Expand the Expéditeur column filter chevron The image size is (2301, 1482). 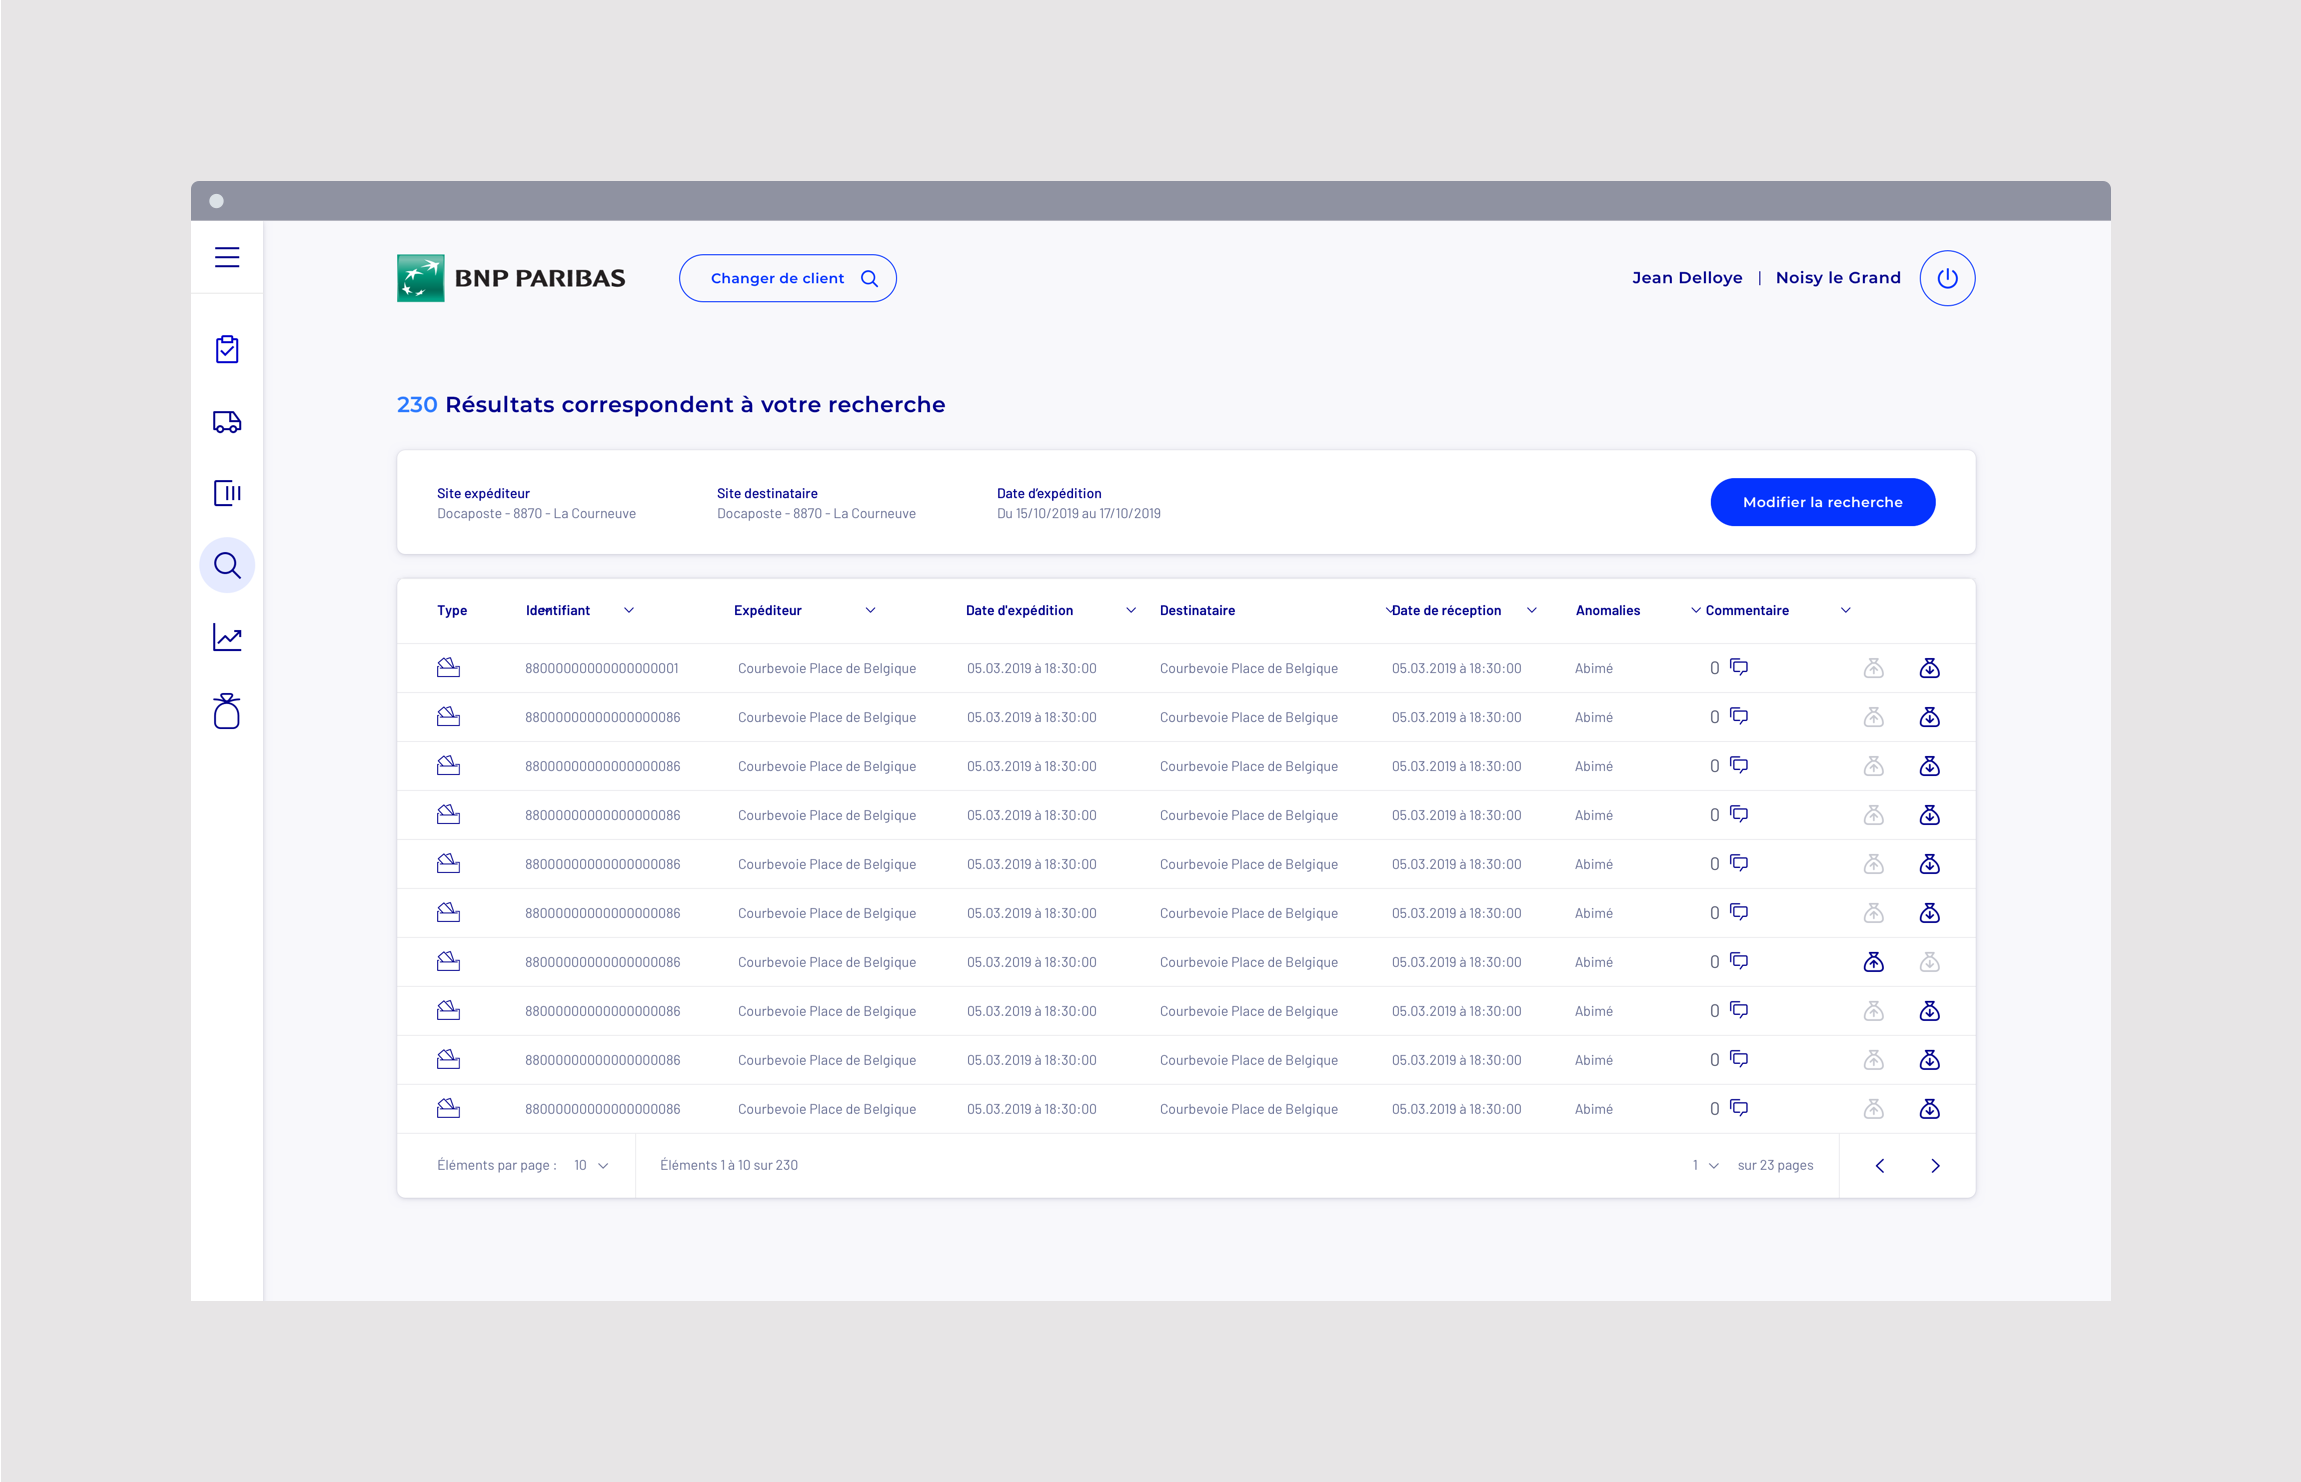click(870, 610)
